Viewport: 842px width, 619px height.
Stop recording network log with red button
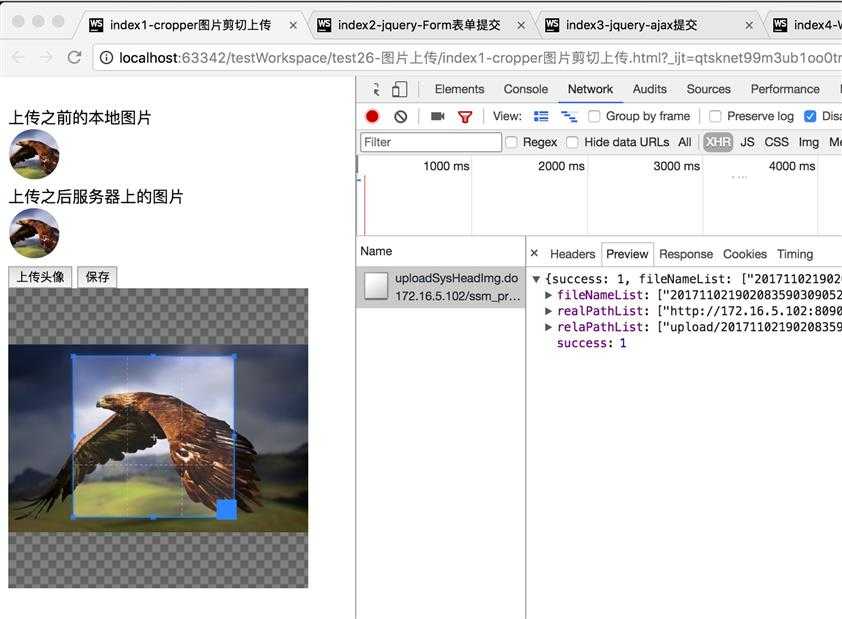pyautogui.click(x=372, y=116)
